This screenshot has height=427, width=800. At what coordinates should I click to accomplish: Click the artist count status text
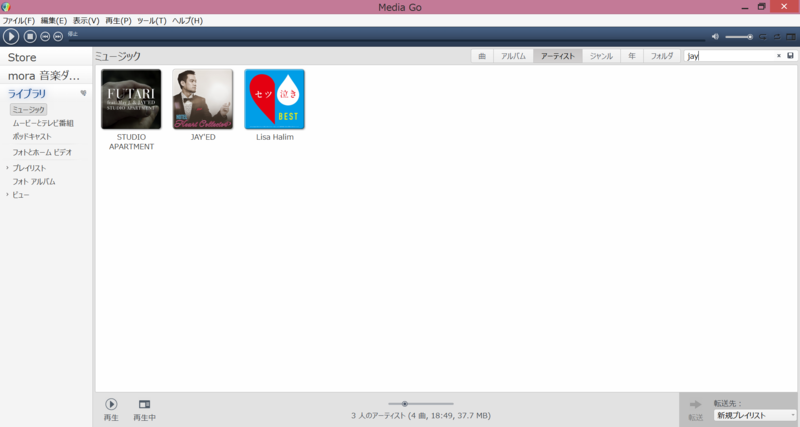point(421,416)
